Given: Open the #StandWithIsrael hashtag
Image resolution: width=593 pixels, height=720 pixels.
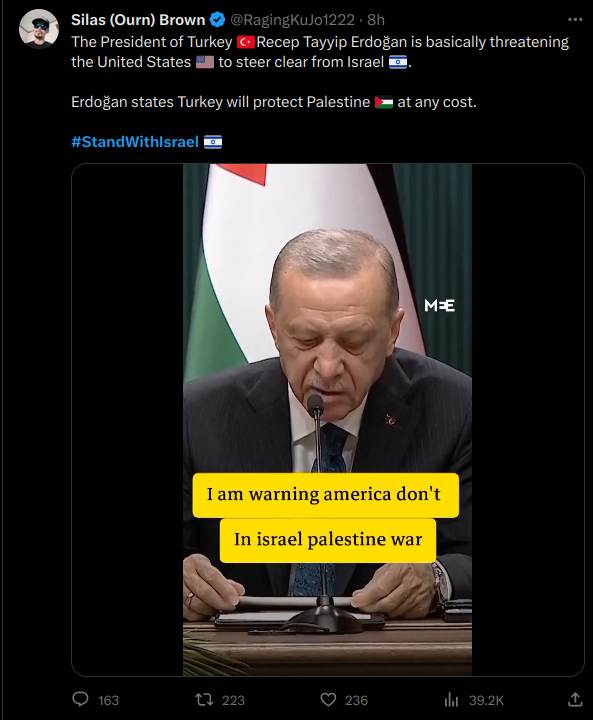Looking at the screenshot, I should (135, 141).
